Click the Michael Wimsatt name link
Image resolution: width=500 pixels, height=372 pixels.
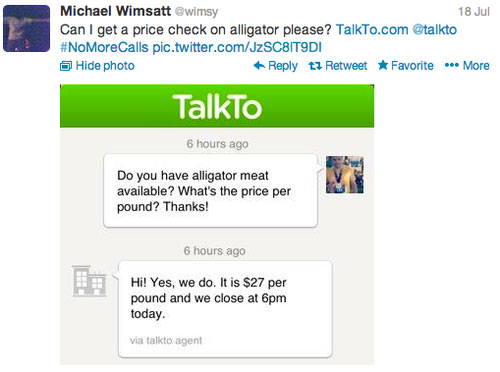click(115, 11)
